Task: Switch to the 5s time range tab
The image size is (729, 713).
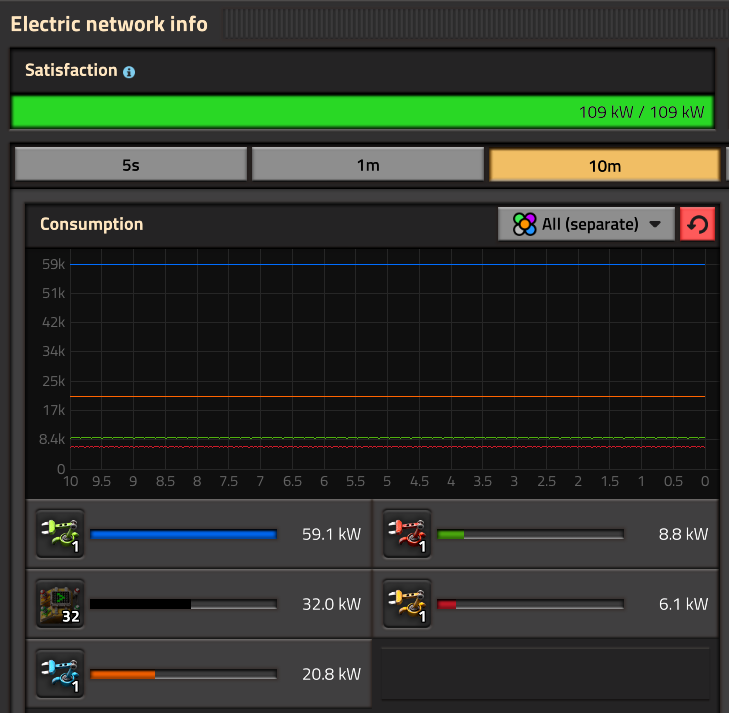Action: point(131,164)
